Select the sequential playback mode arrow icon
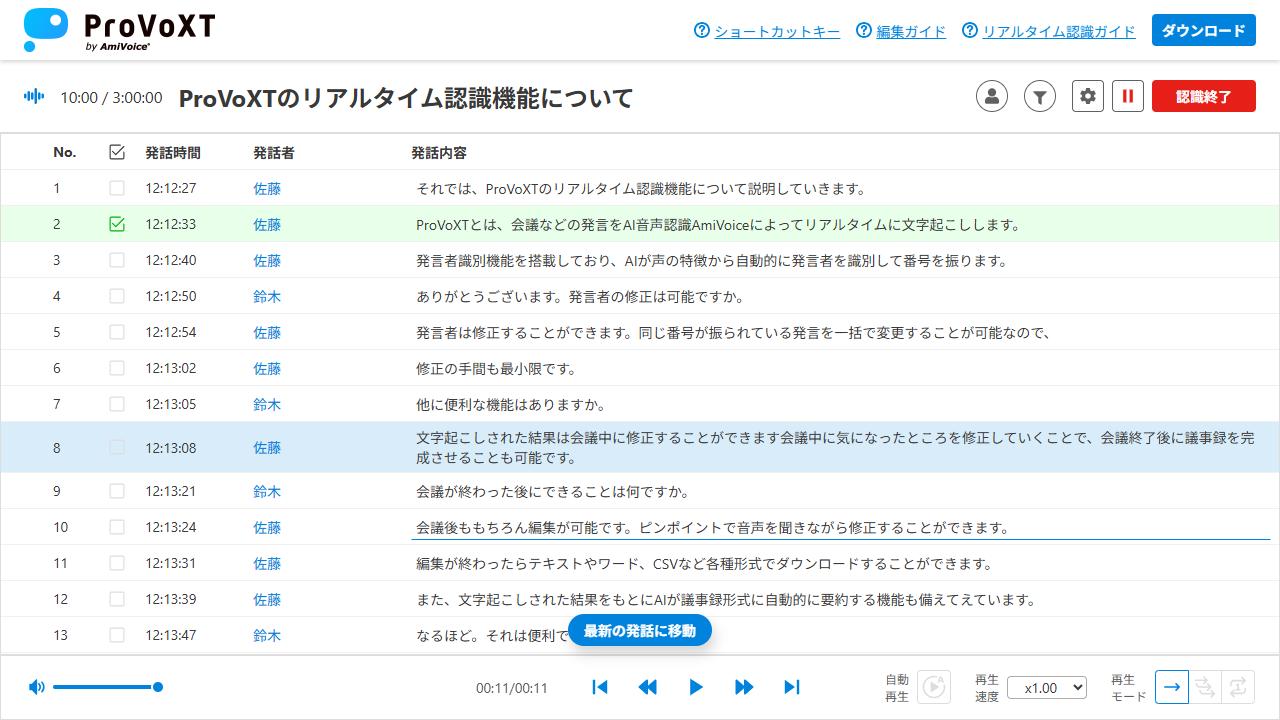This screenshot has height=720, width=1280. click(x=1171, y=687)
